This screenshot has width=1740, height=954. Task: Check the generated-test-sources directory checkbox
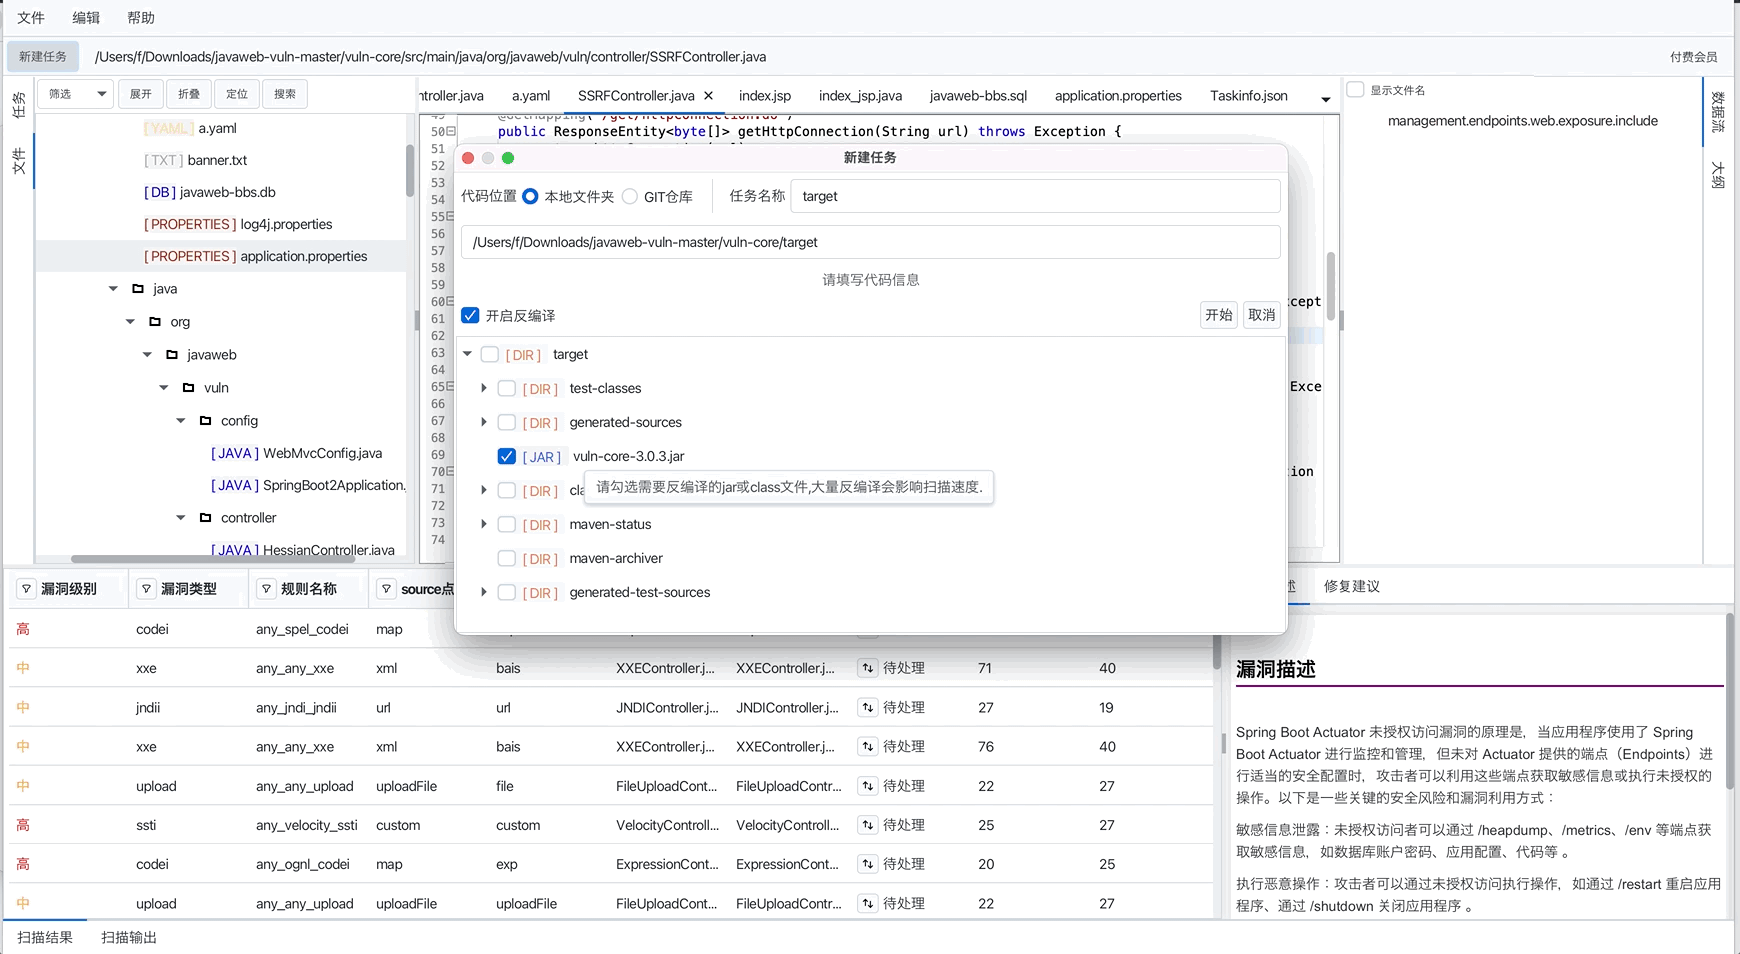tap(507, 592)
